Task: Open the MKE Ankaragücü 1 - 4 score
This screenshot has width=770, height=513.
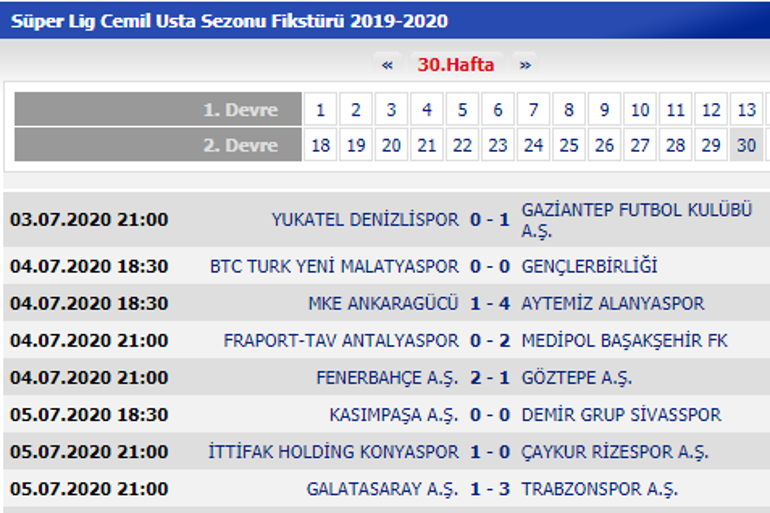Action: coord(490,304)
